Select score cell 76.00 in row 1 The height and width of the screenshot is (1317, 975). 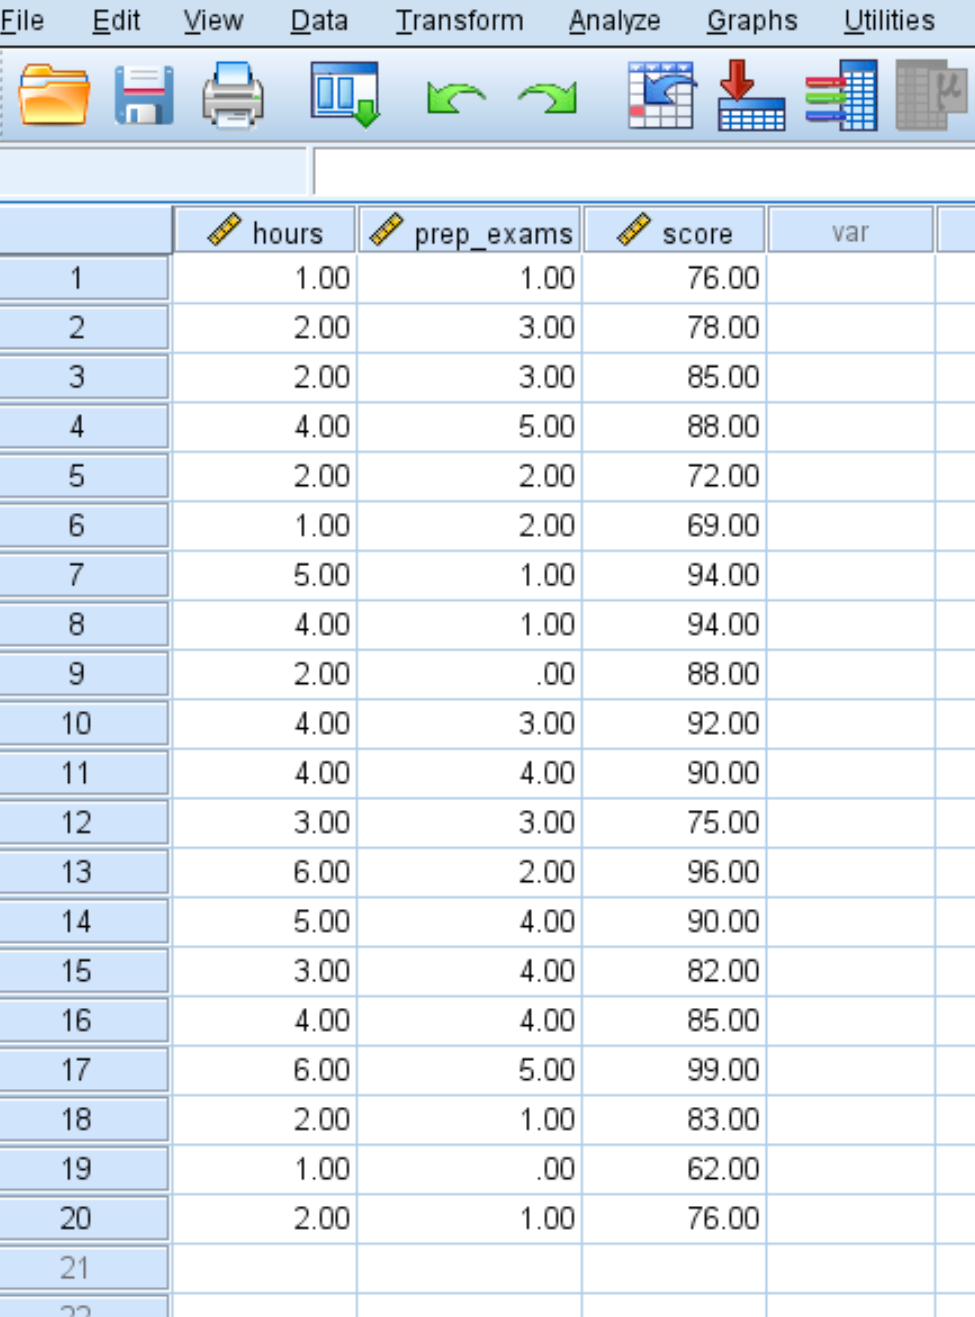pyautogui.click(x=674, y=278)
